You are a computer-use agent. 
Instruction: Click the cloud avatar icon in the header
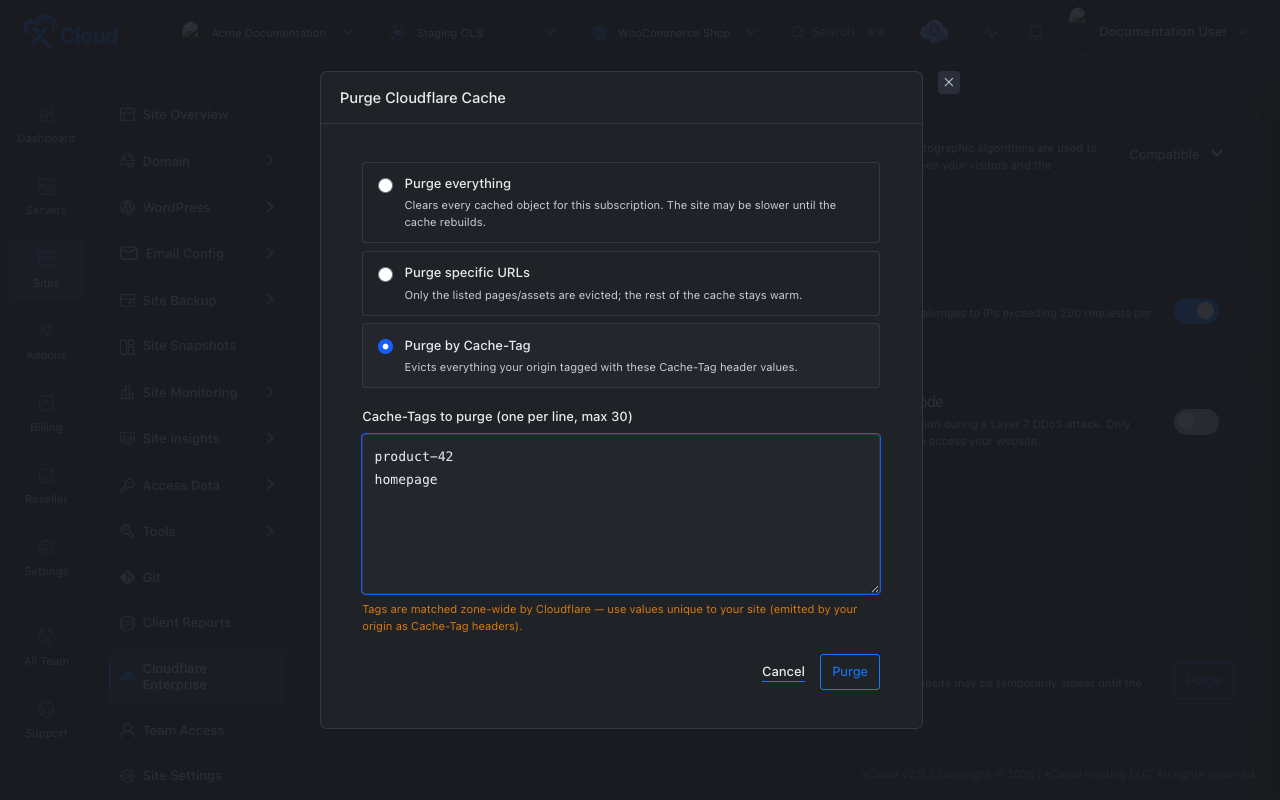(x=934, y=32)
